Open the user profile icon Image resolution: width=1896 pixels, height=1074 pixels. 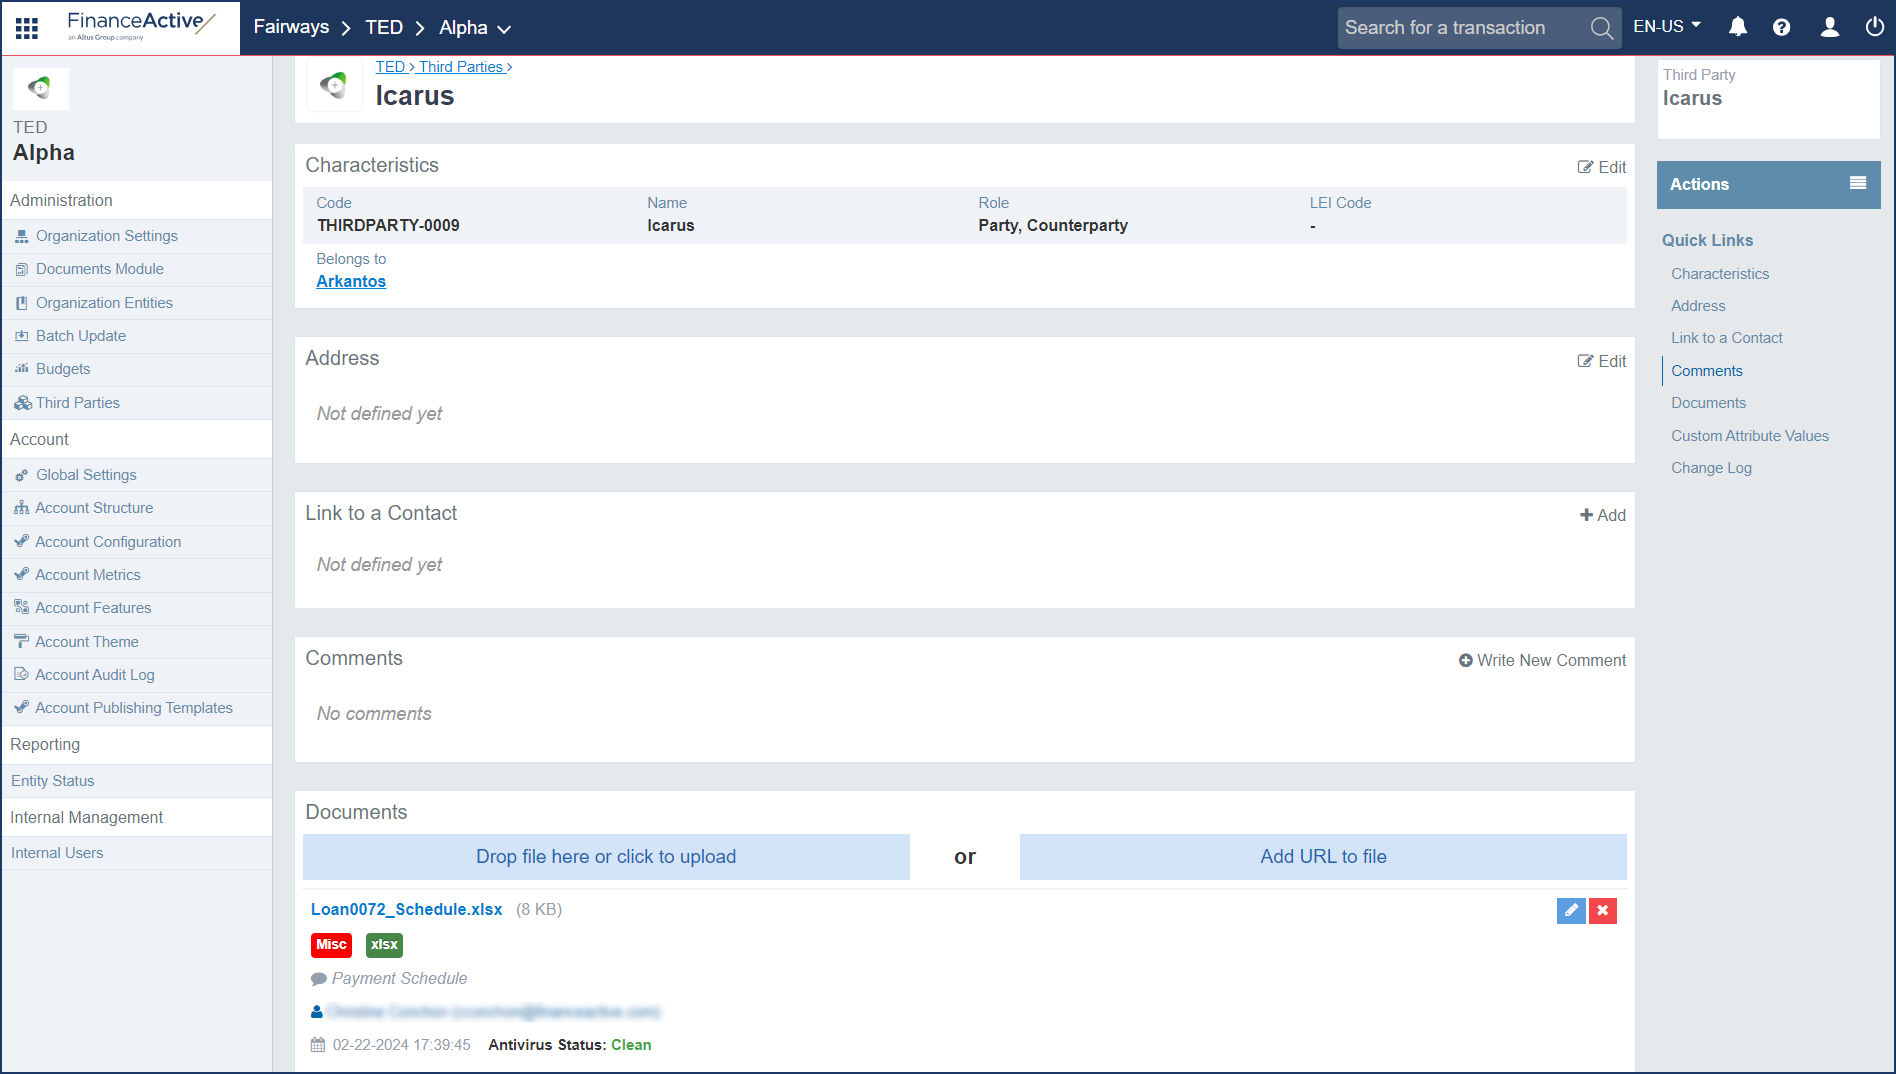(x=1829, y=27)
